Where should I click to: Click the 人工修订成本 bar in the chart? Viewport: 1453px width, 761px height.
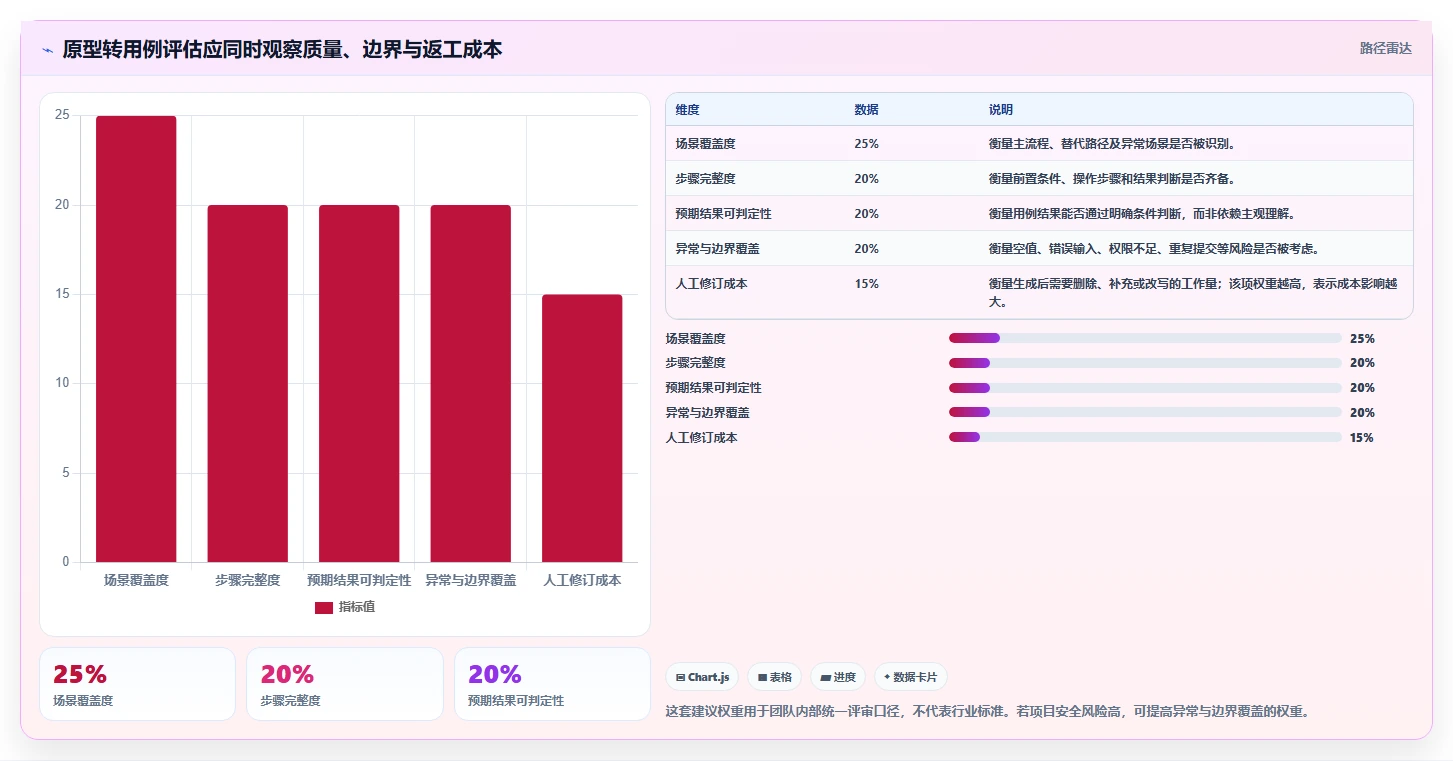click(582, 428)
